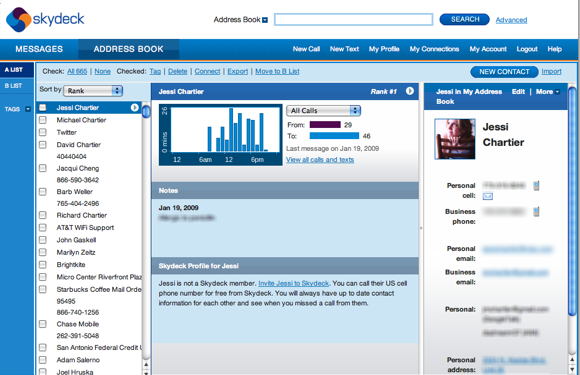This screenshot has height=375, width=580.
Task: Click the Import link
Action: tap(552, 71)
